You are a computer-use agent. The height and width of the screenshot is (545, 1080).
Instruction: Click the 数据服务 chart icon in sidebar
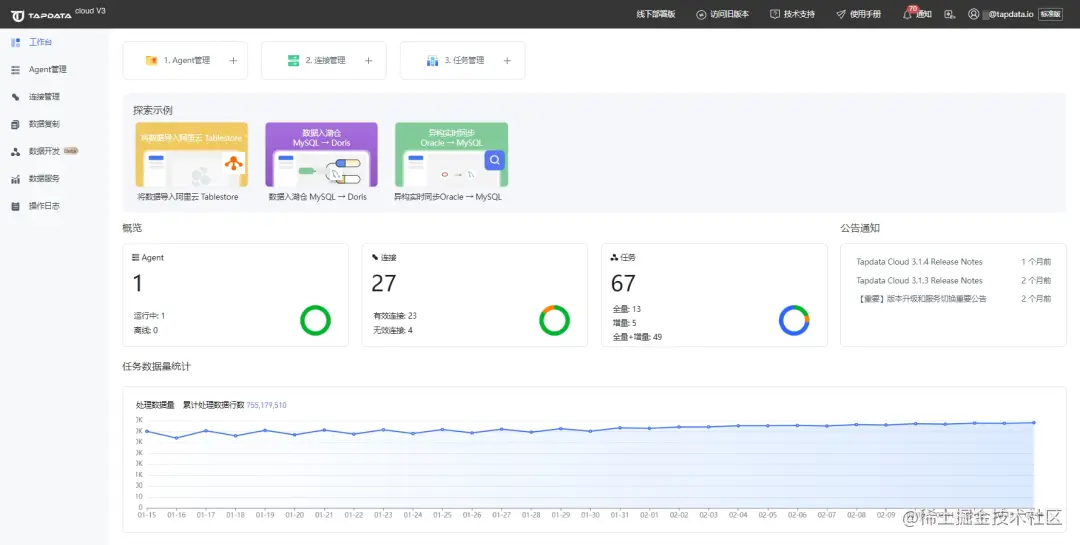(x=15, y=178)
